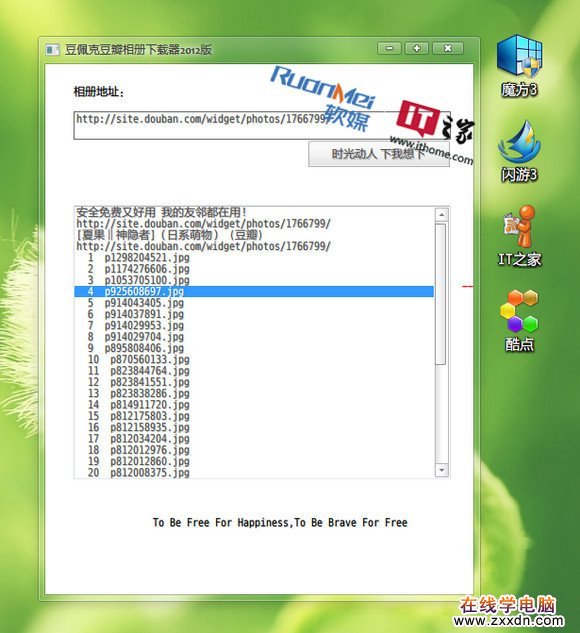Select list row p914043405.jpg
The width and height of the screenshot is (580, 633).
[x=254, y=303]
